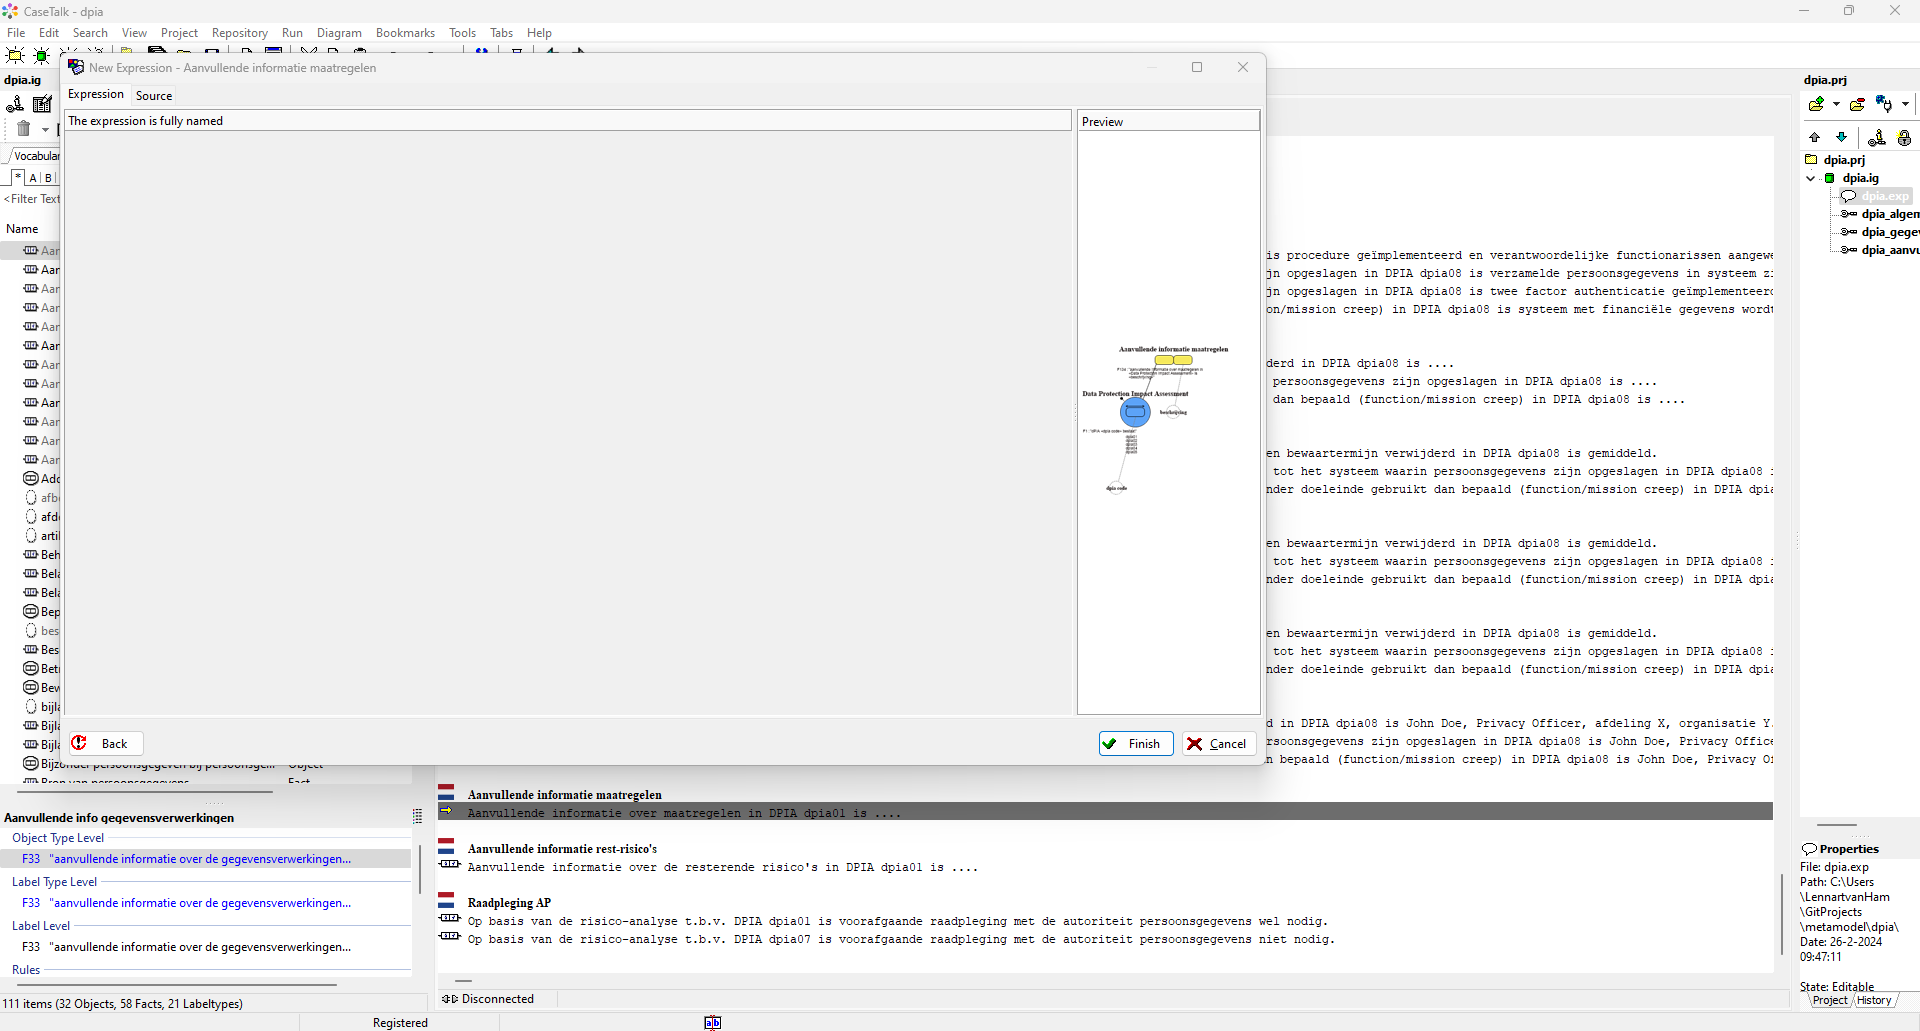Select dpia.exp in the project tree
1920x1031 pixels.
[1883, 196]
